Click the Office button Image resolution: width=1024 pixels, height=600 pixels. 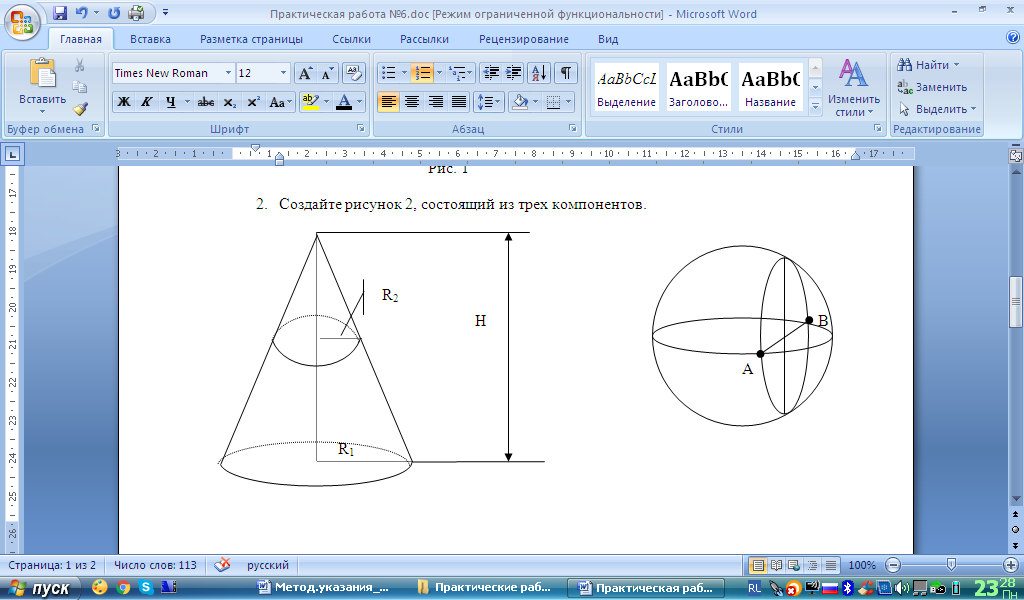pyautogui.click(x=22, y=22)
